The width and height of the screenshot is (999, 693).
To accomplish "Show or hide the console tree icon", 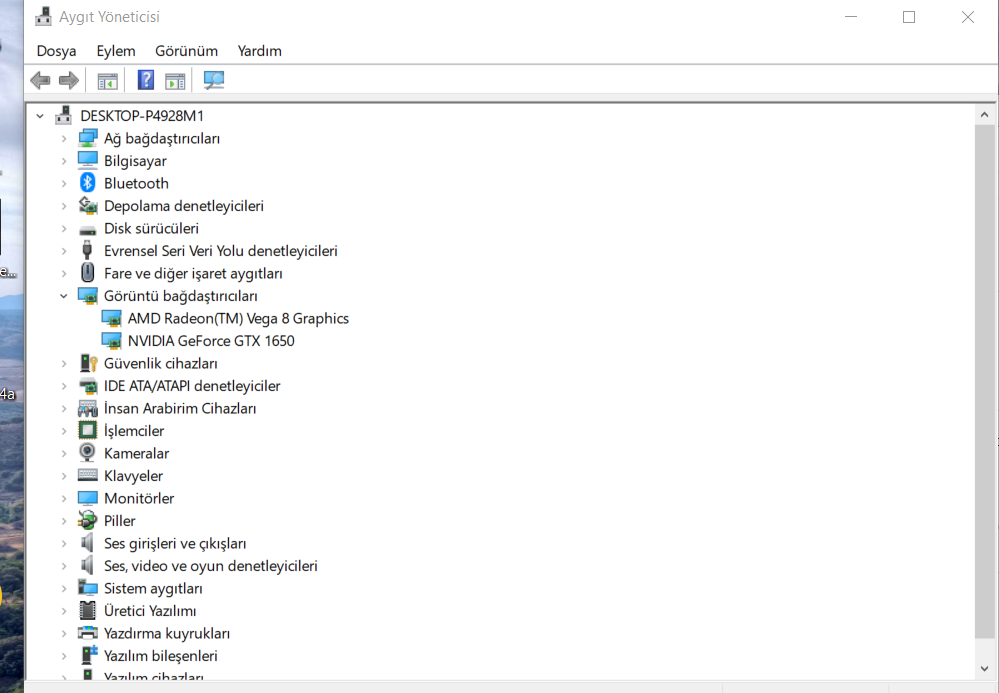I will pyautogui.click(x=107, y=81).
